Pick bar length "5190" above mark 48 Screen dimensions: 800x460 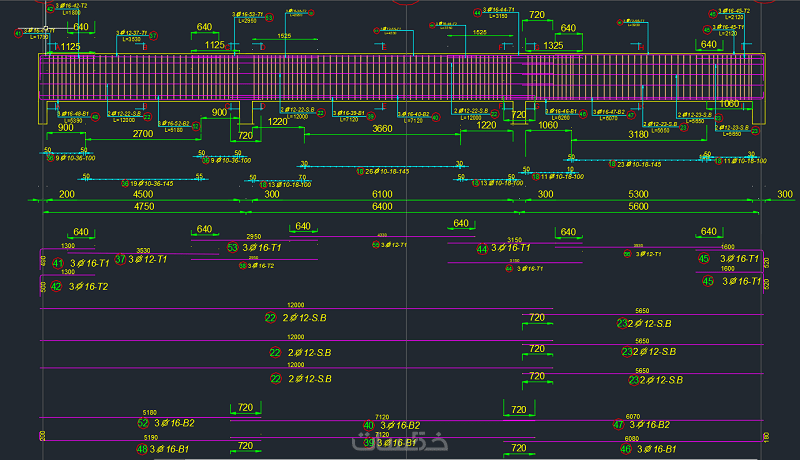click(151, 438)
